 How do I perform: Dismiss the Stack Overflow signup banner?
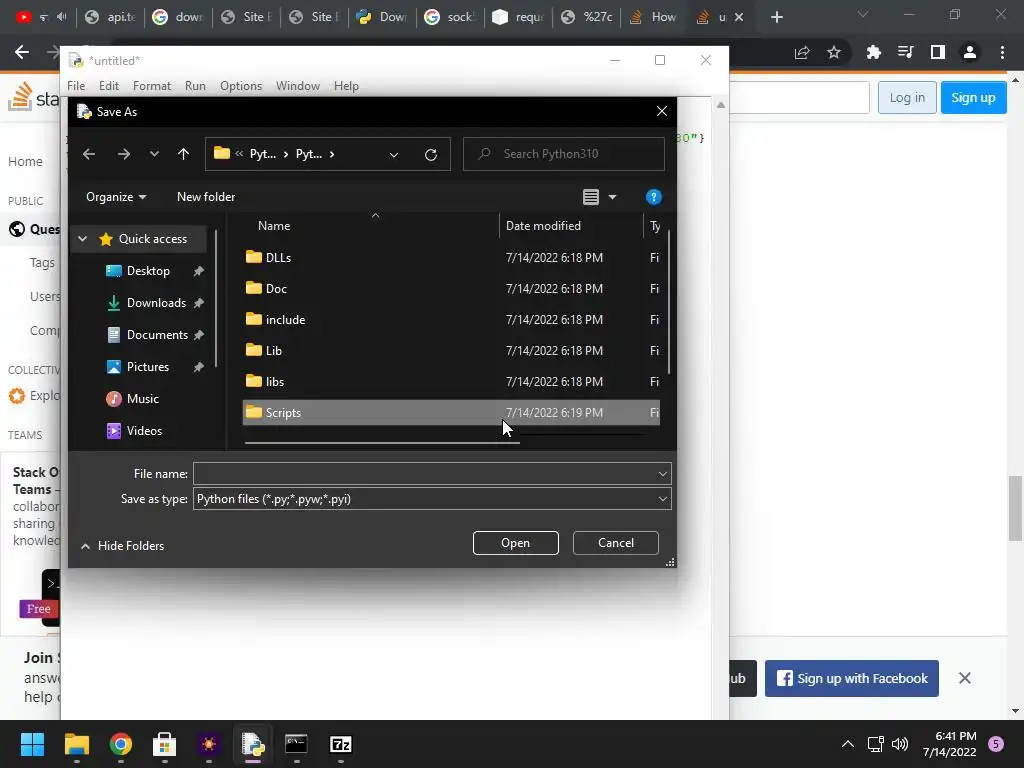click(965, 679)
